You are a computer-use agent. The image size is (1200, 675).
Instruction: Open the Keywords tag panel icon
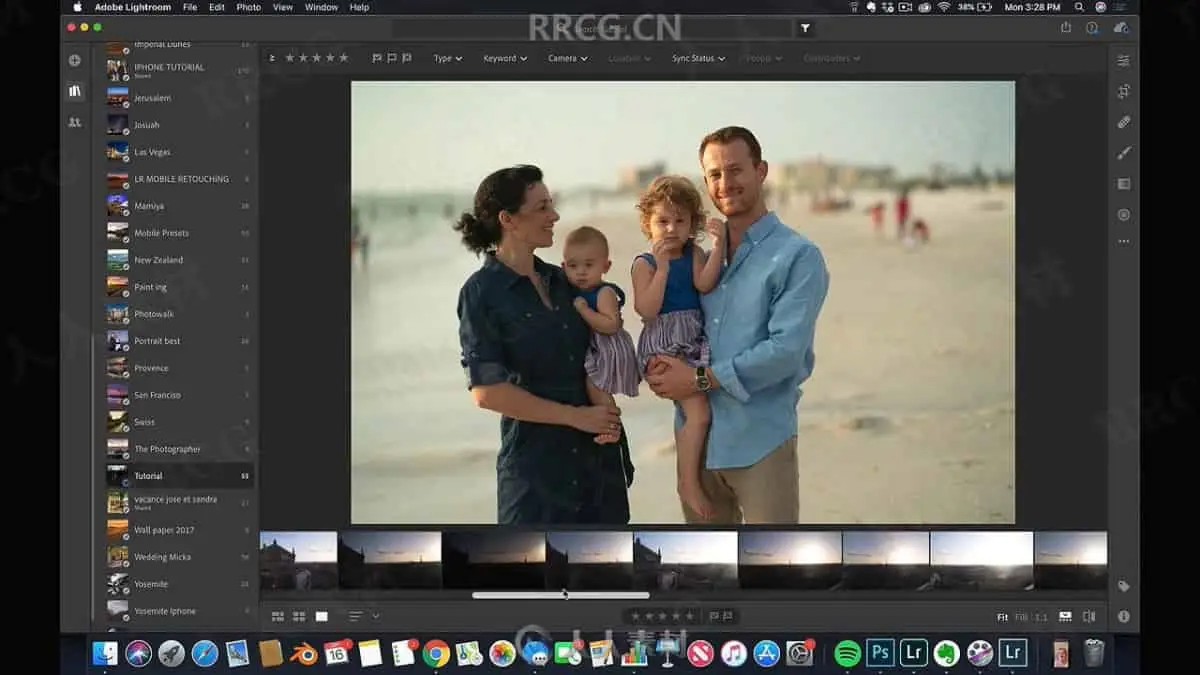click(1123, 587)
